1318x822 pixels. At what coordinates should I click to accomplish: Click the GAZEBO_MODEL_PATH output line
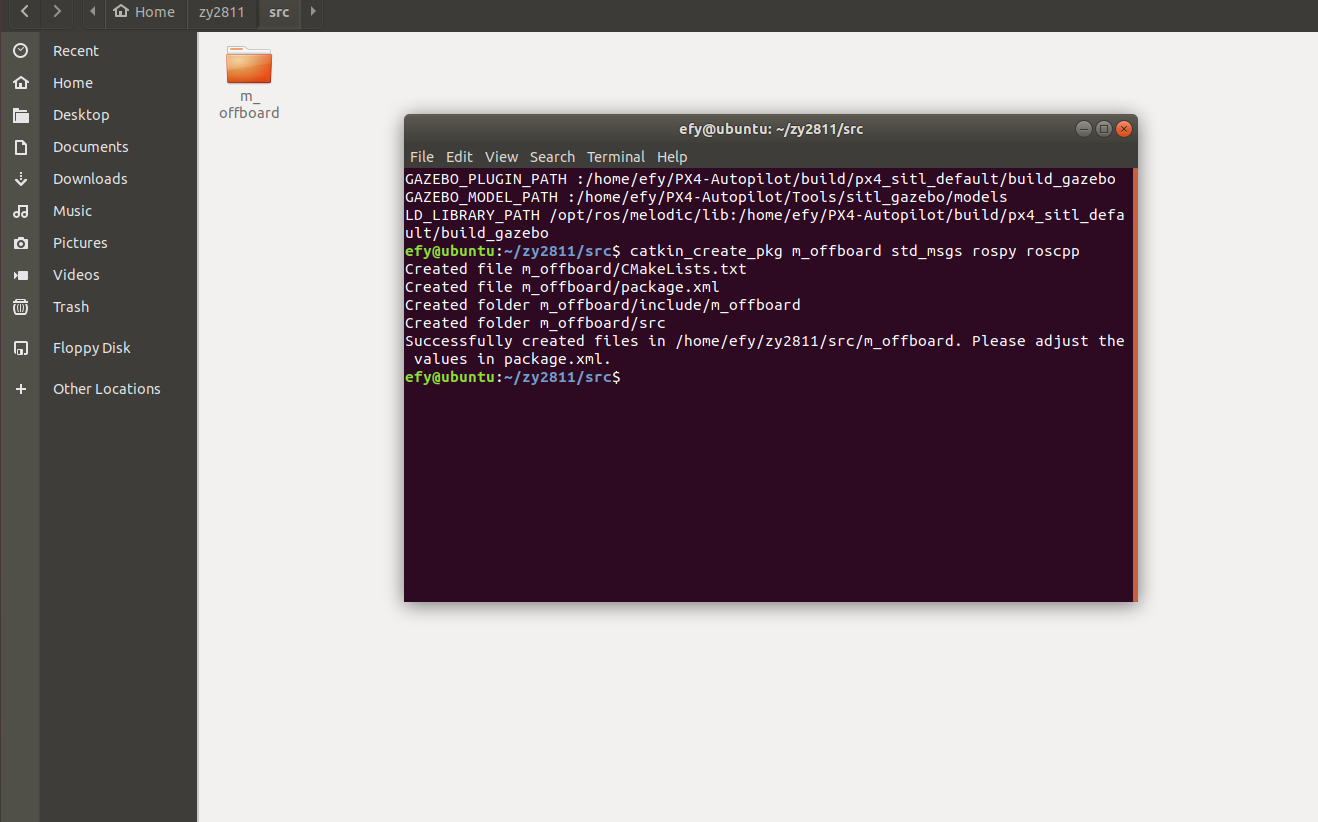[x=706, y=197]
